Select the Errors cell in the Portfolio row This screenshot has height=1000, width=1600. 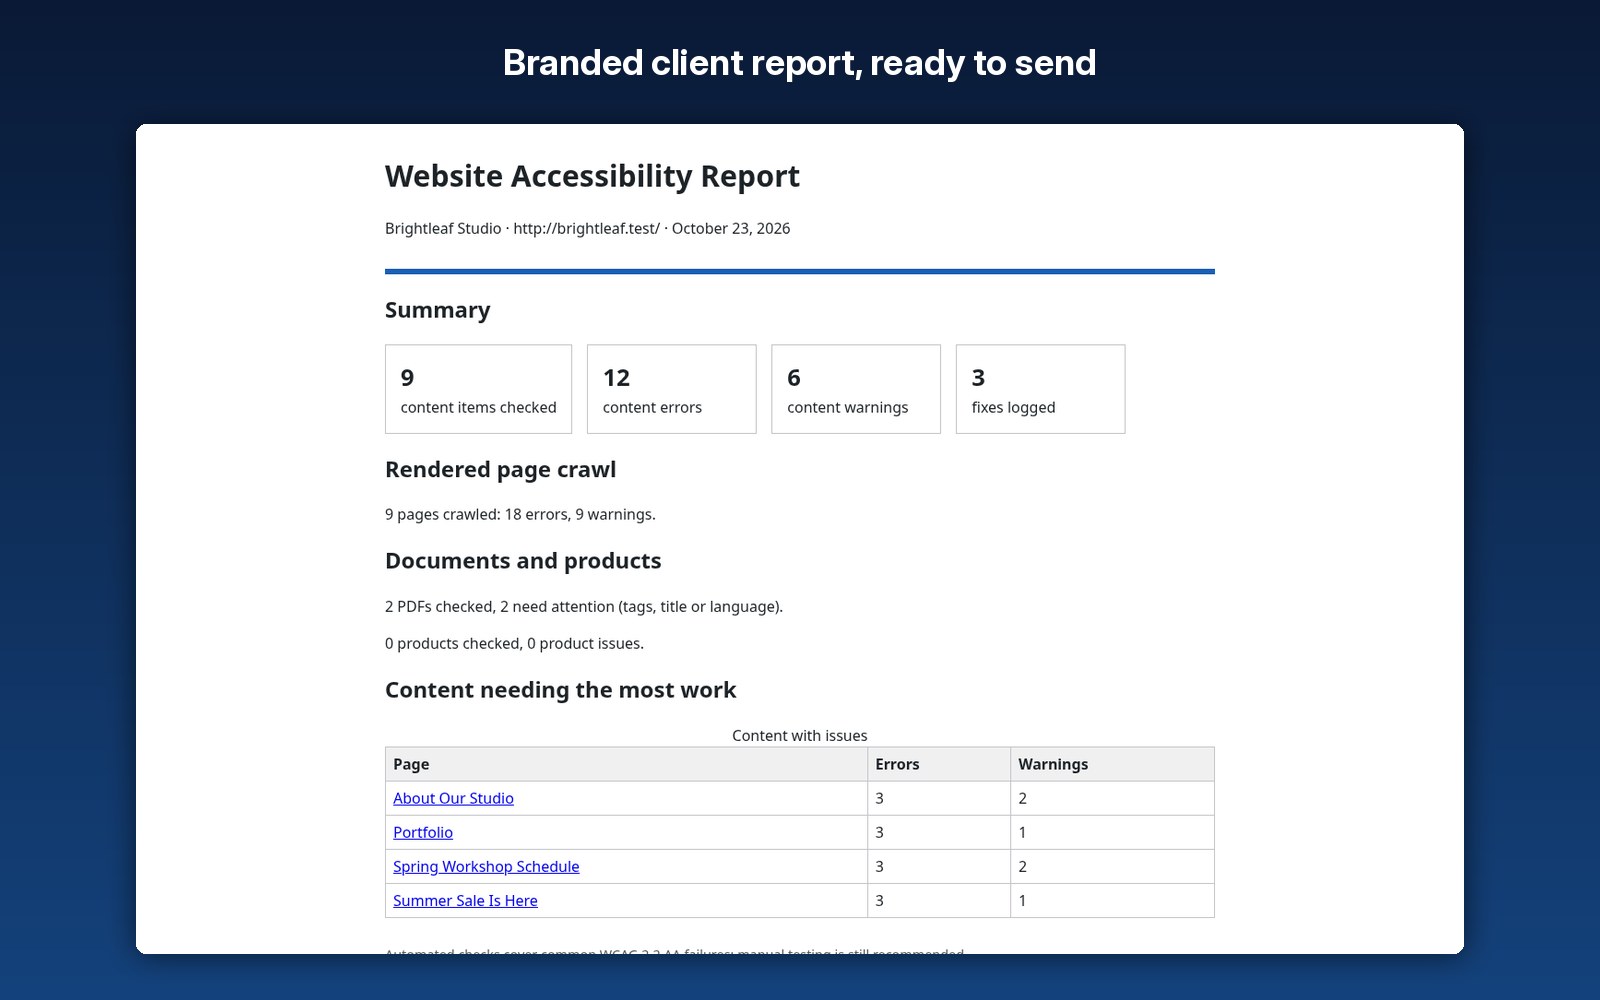[939, 832]
